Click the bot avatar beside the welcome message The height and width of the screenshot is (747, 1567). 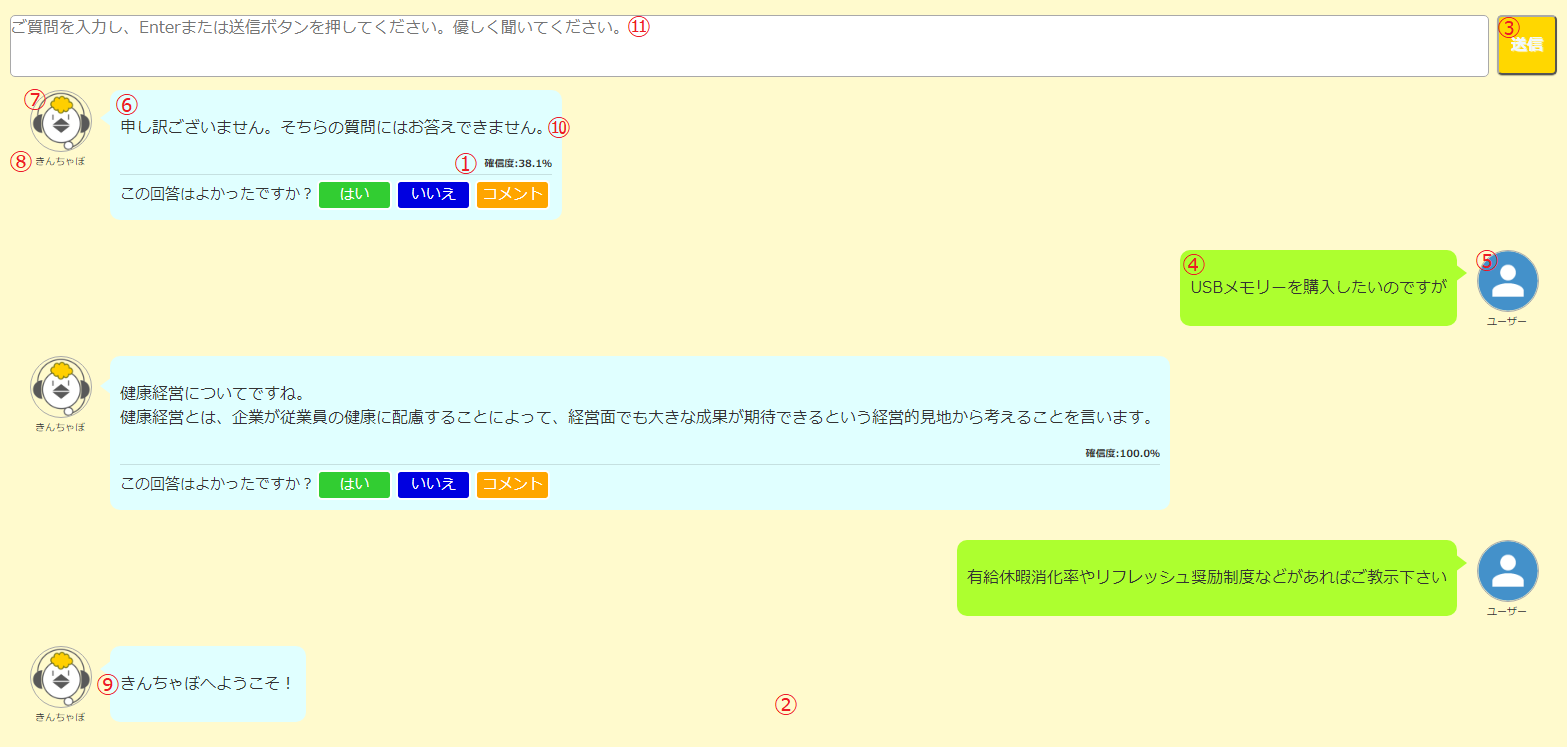point(61,677)
